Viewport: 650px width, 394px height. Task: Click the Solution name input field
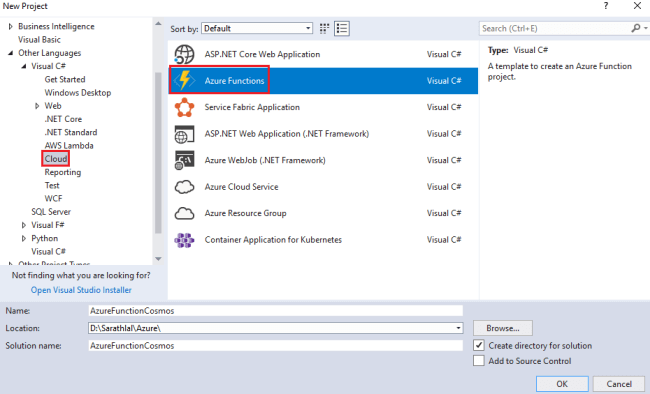pyautogui.click(x=275, y=345)
